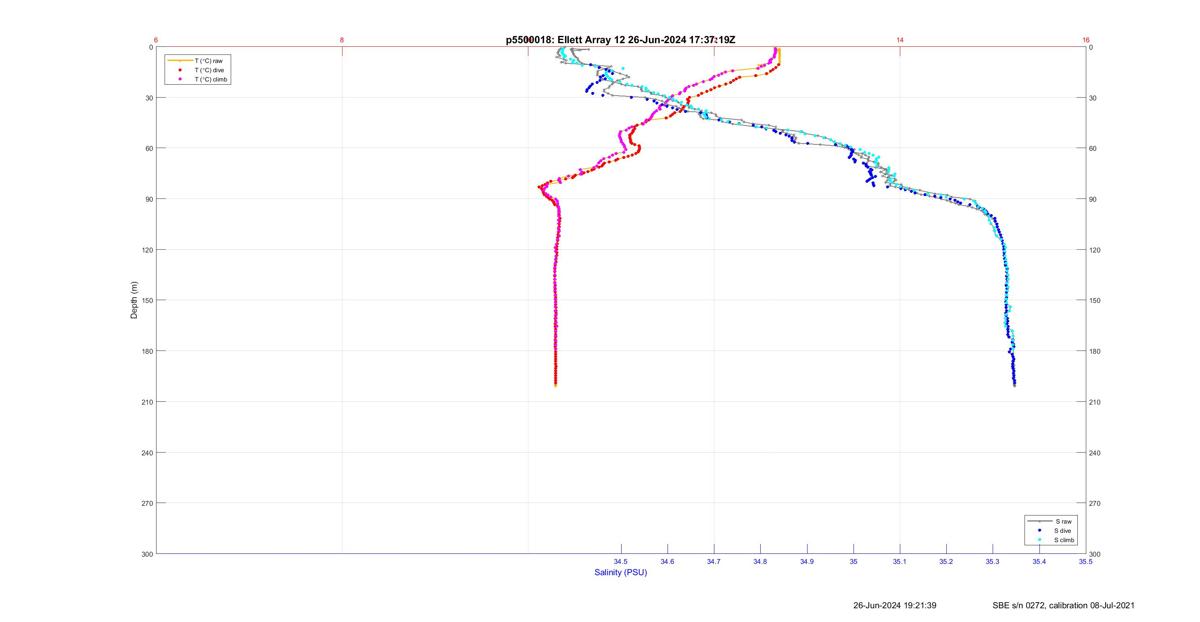Select the 'S climb' legend entry
The width and height of the screenshot is (1200, 622).
pyautogui.click(x=1065, y=540)
